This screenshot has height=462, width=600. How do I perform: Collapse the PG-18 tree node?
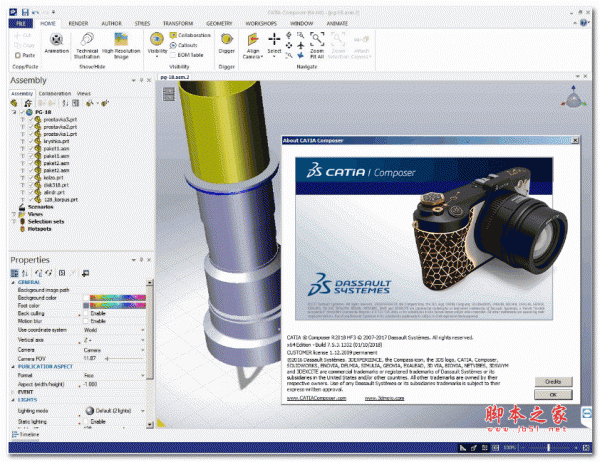click(x=14, y=112)
